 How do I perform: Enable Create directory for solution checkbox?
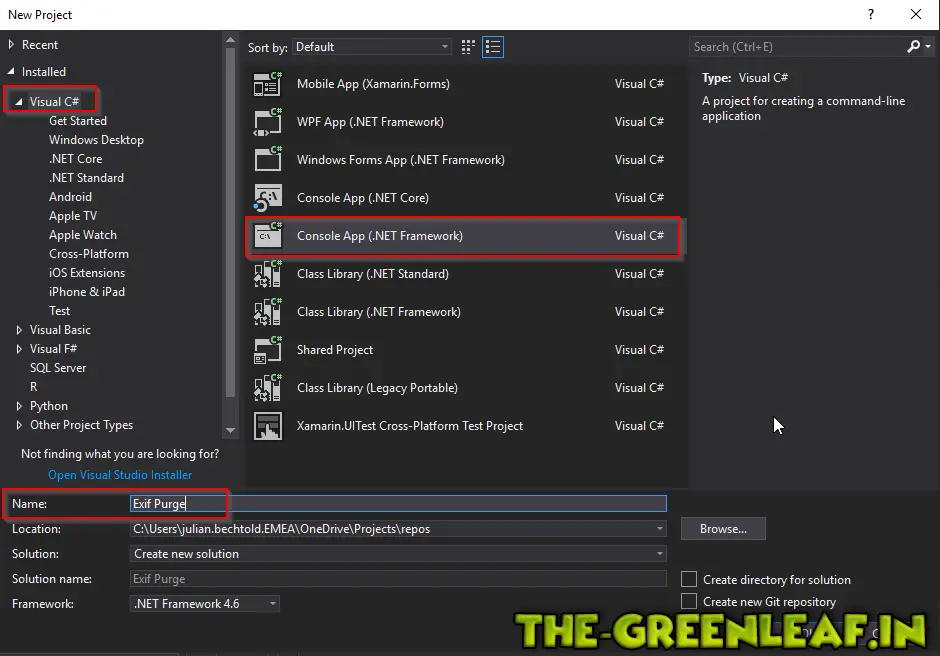689,579
